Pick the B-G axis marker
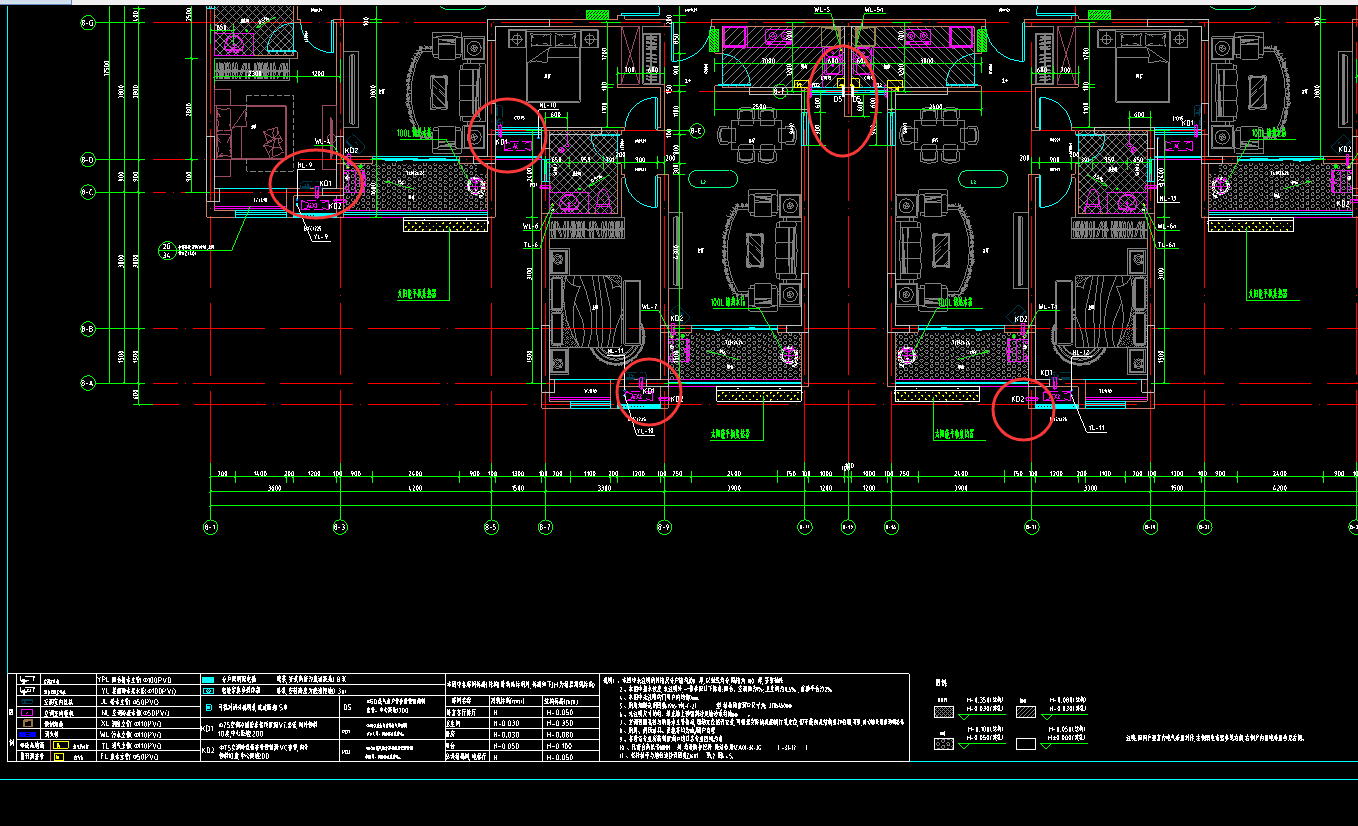This screenshot has width=1358, height=826. point(88,23)
